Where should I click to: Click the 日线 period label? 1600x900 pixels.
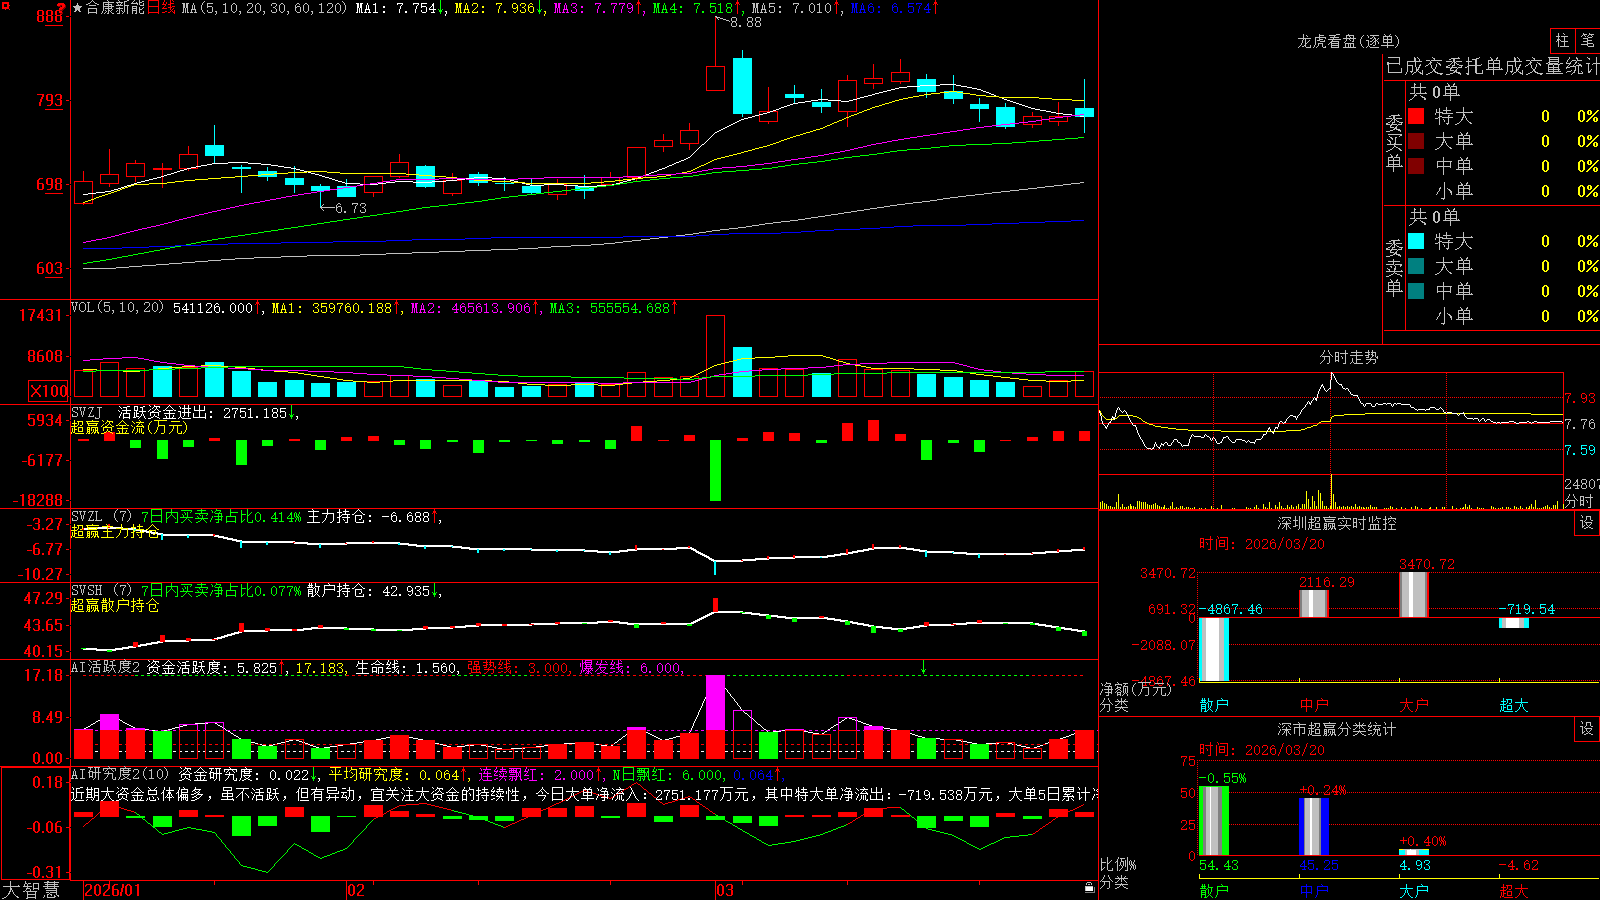[161, 8]
